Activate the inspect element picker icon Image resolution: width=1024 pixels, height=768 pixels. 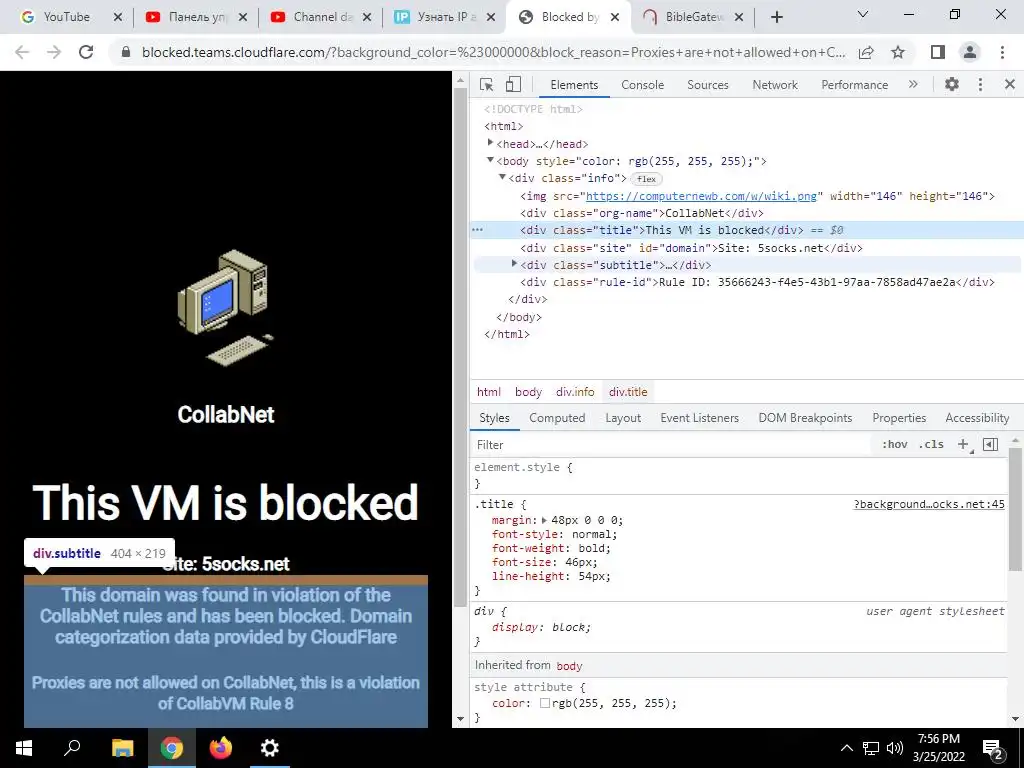[486, 84]
